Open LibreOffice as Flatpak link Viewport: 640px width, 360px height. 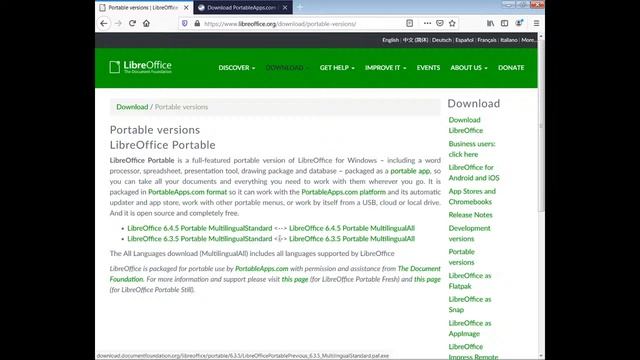click(470, 281)
